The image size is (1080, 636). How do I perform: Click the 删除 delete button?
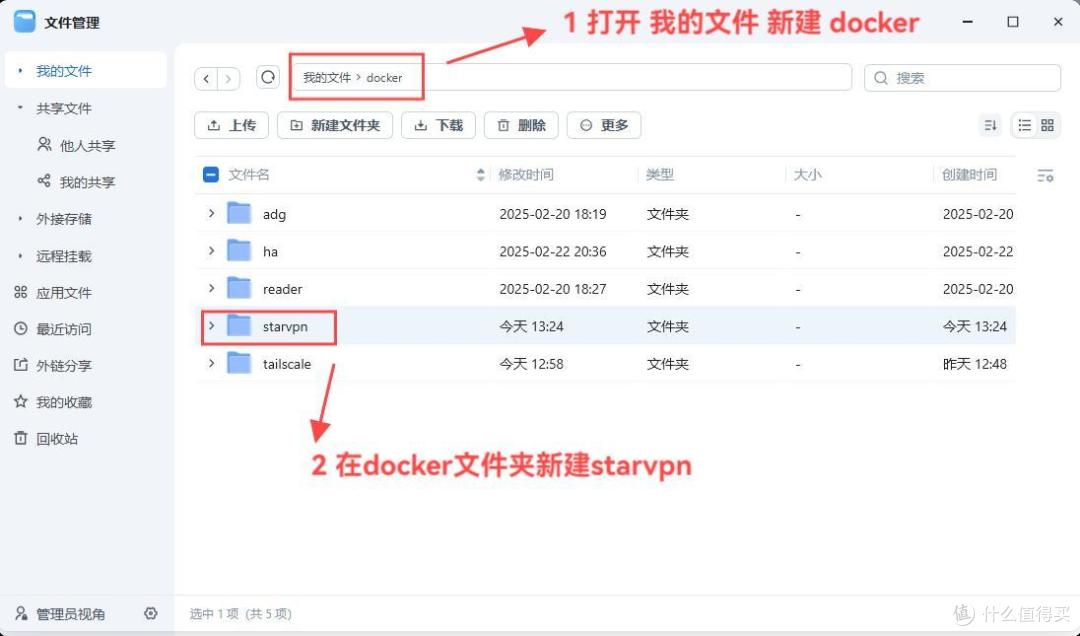(521, 125)
